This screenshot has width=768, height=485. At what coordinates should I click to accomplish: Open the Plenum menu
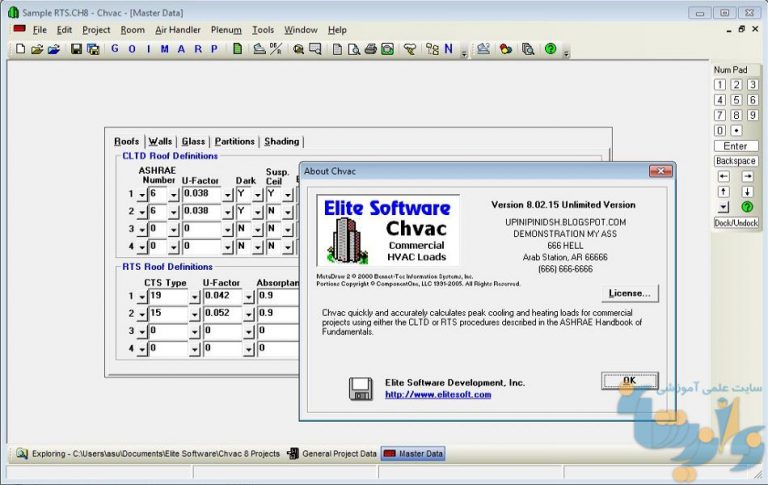225,30
